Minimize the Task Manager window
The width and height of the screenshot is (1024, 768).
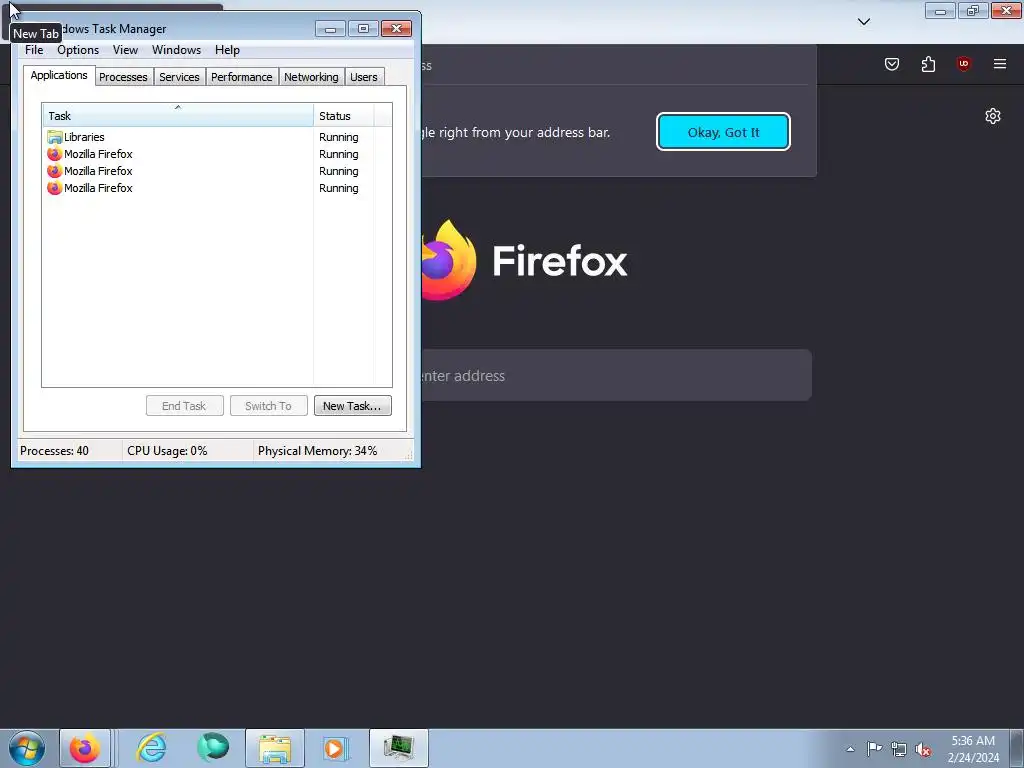tap(330, 29)
